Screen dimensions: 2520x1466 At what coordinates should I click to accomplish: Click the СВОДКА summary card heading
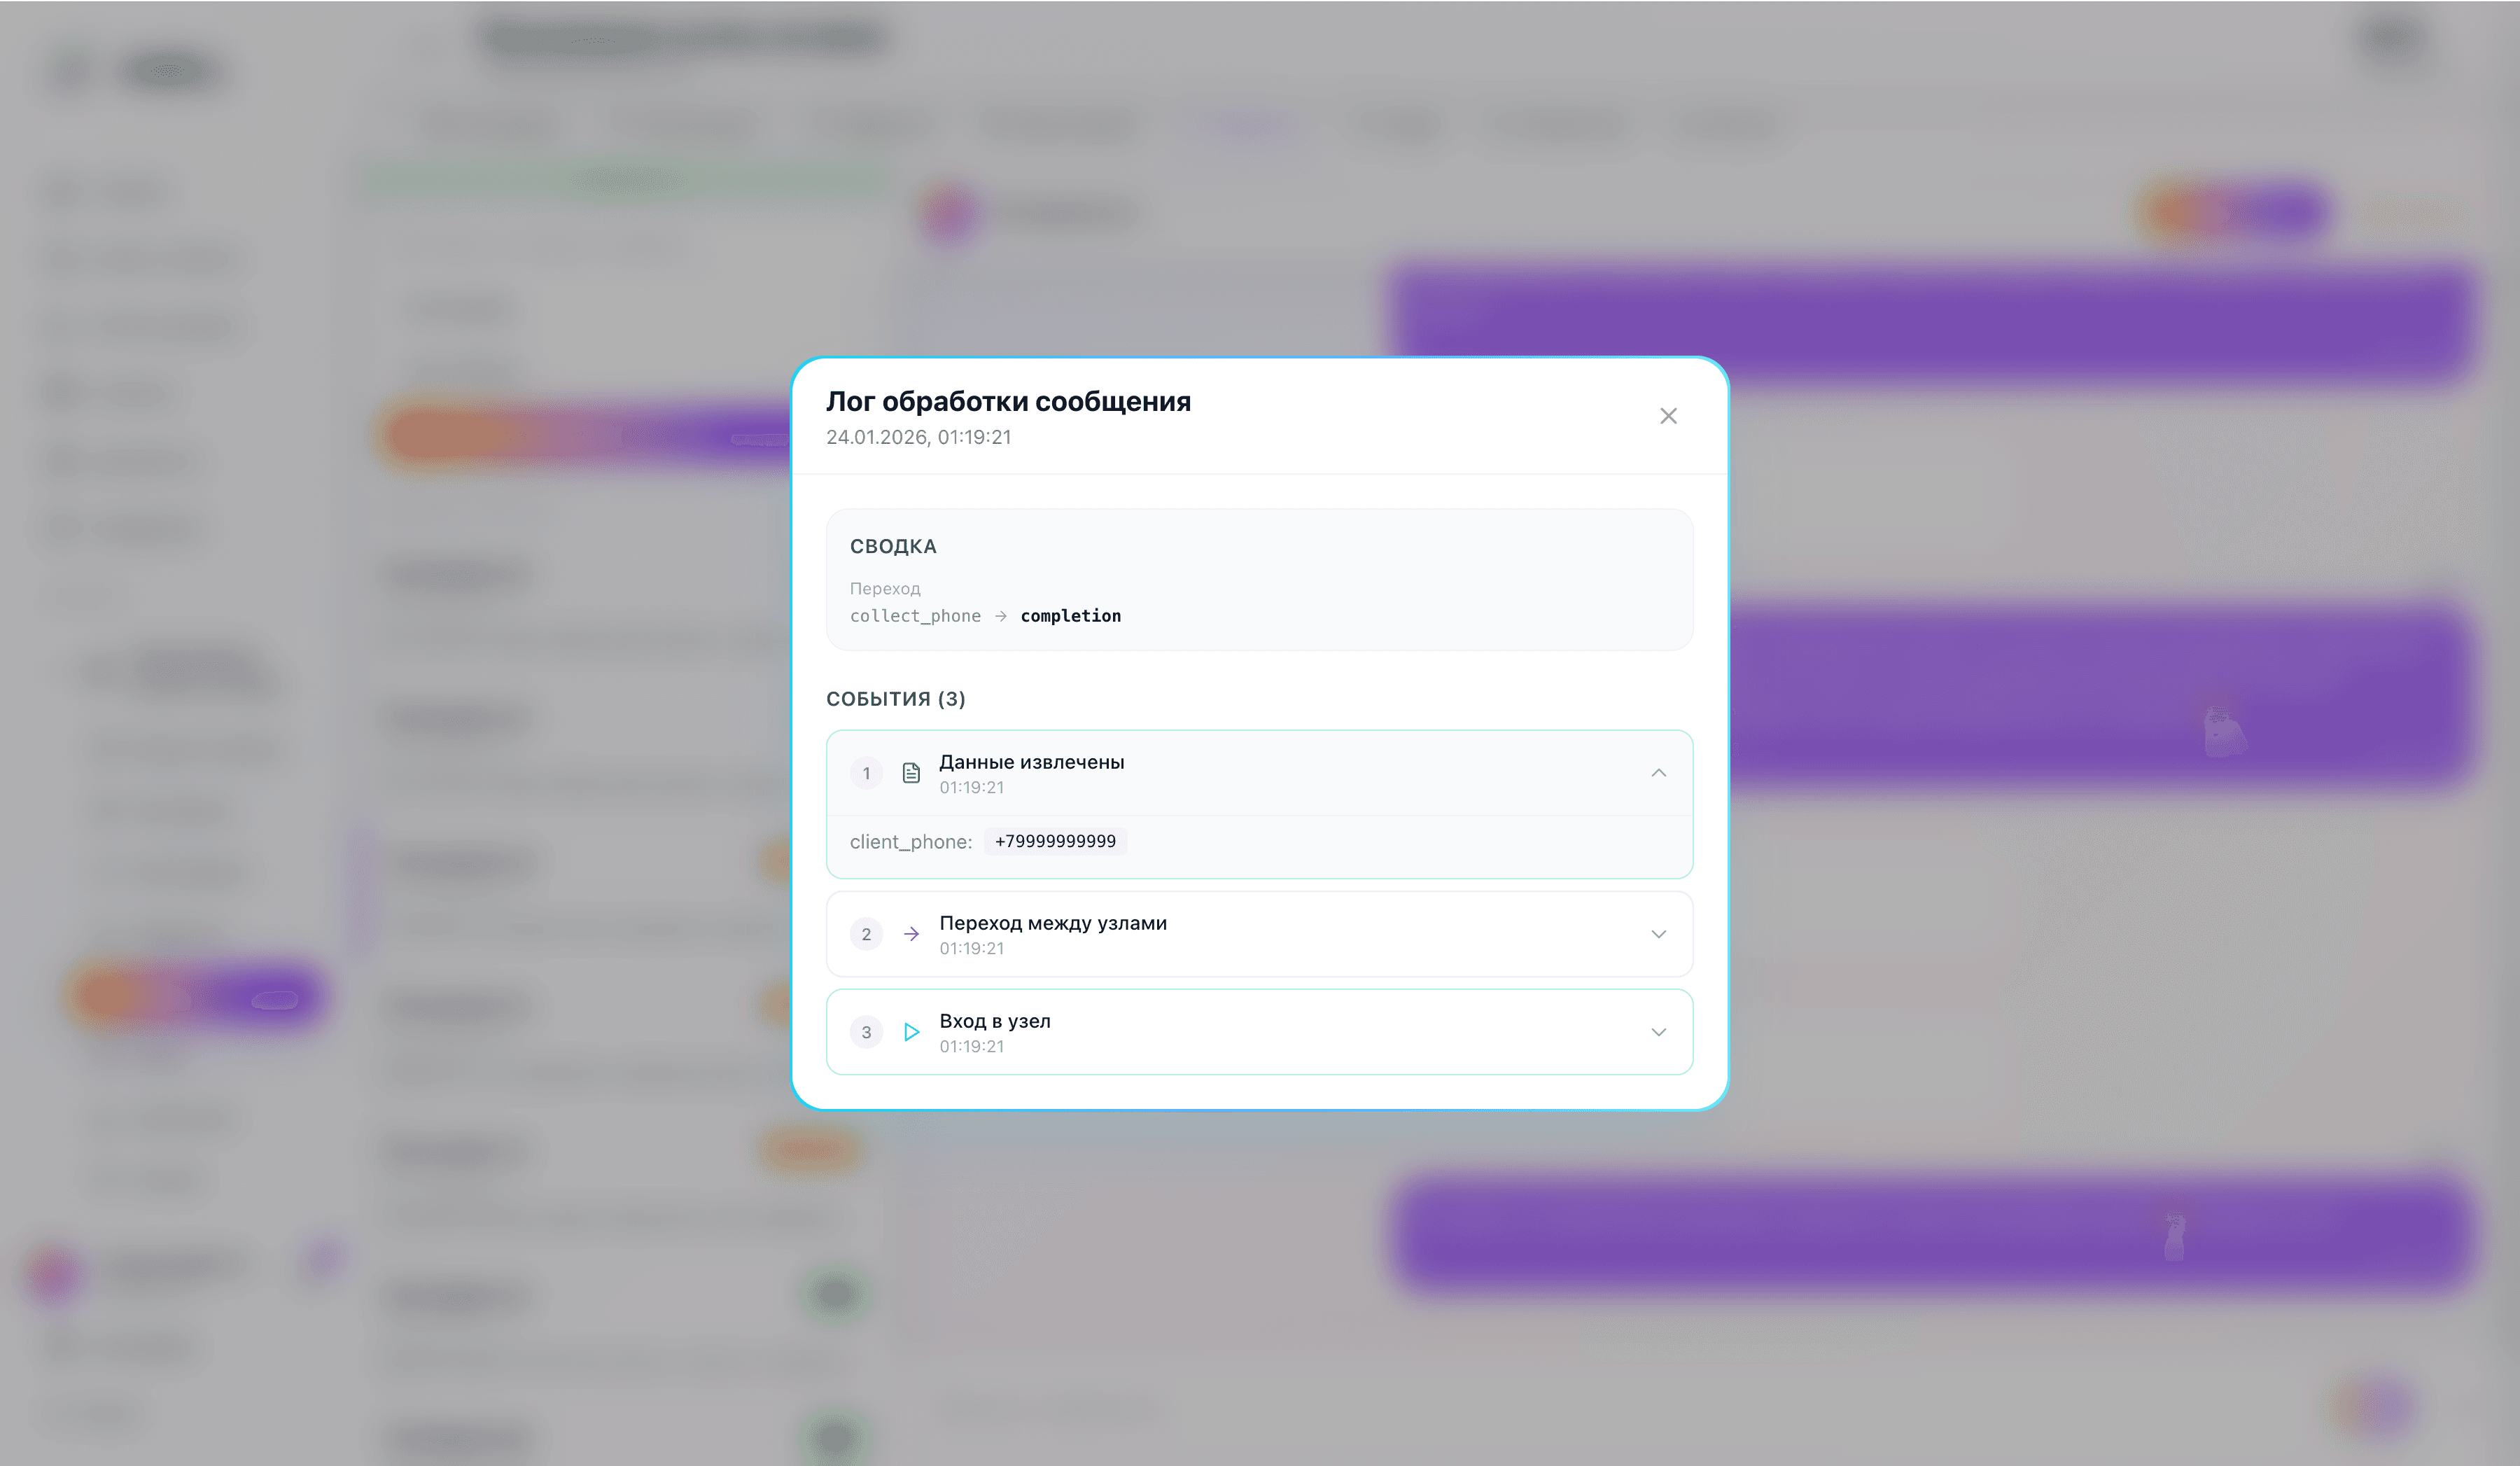[893, 546]
